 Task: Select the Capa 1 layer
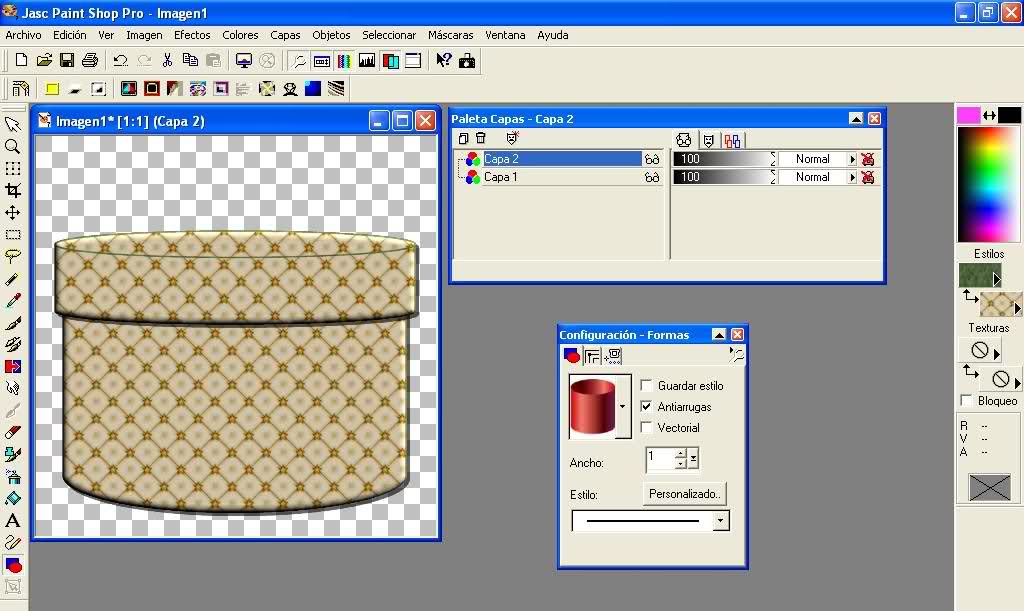pos(500,177)
